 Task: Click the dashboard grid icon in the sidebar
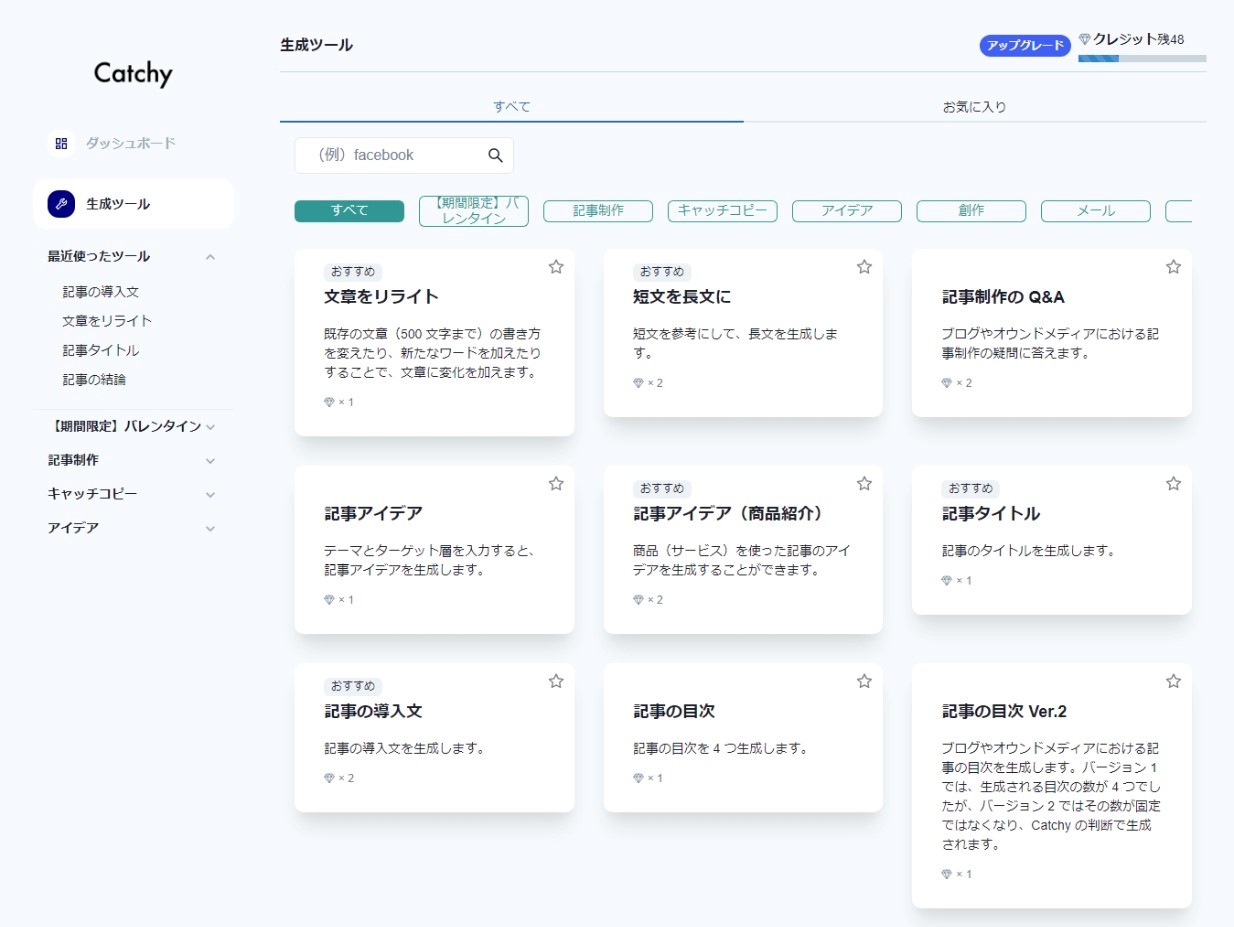pos(60,143)
